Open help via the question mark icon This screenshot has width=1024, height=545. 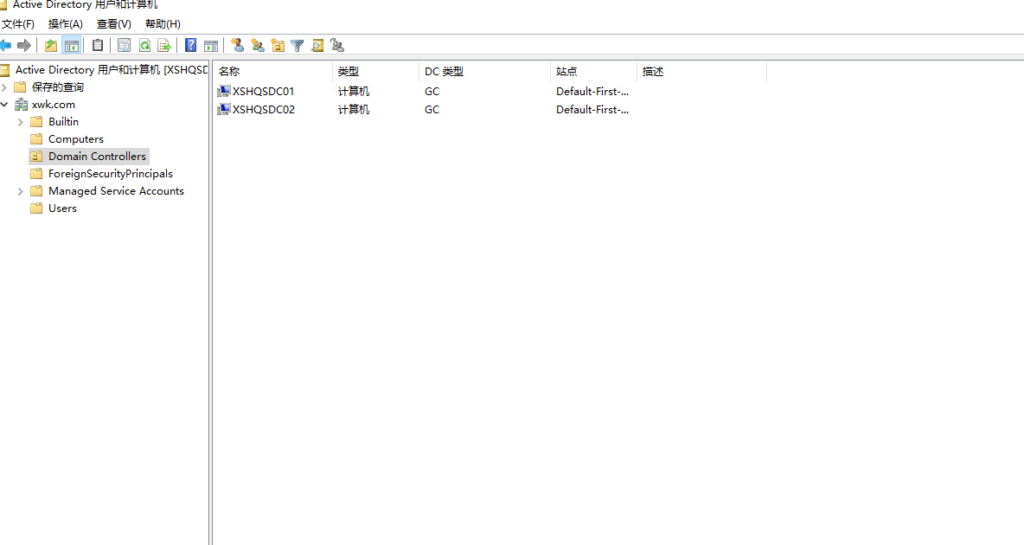pos(191,45)
